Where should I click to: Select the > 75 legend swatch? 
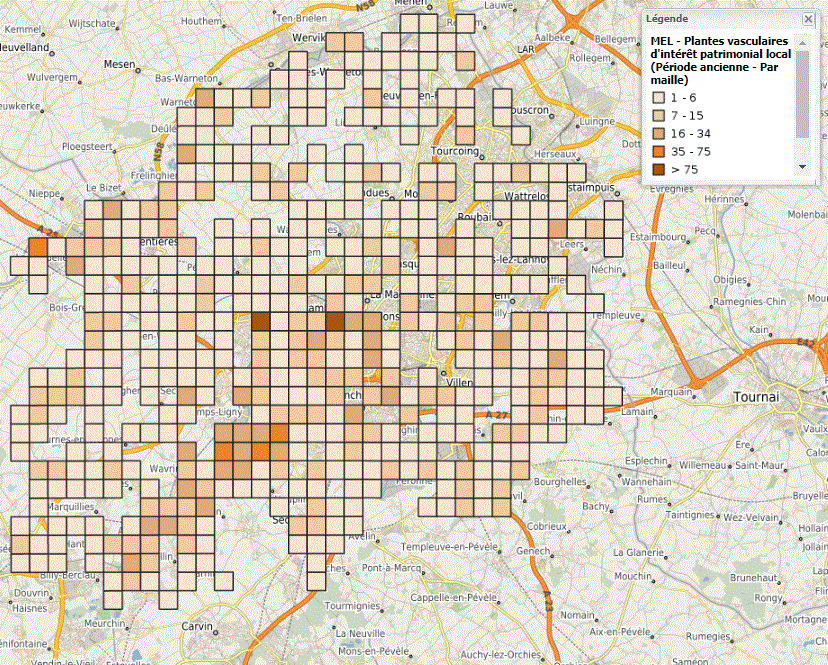click(658, 170)
